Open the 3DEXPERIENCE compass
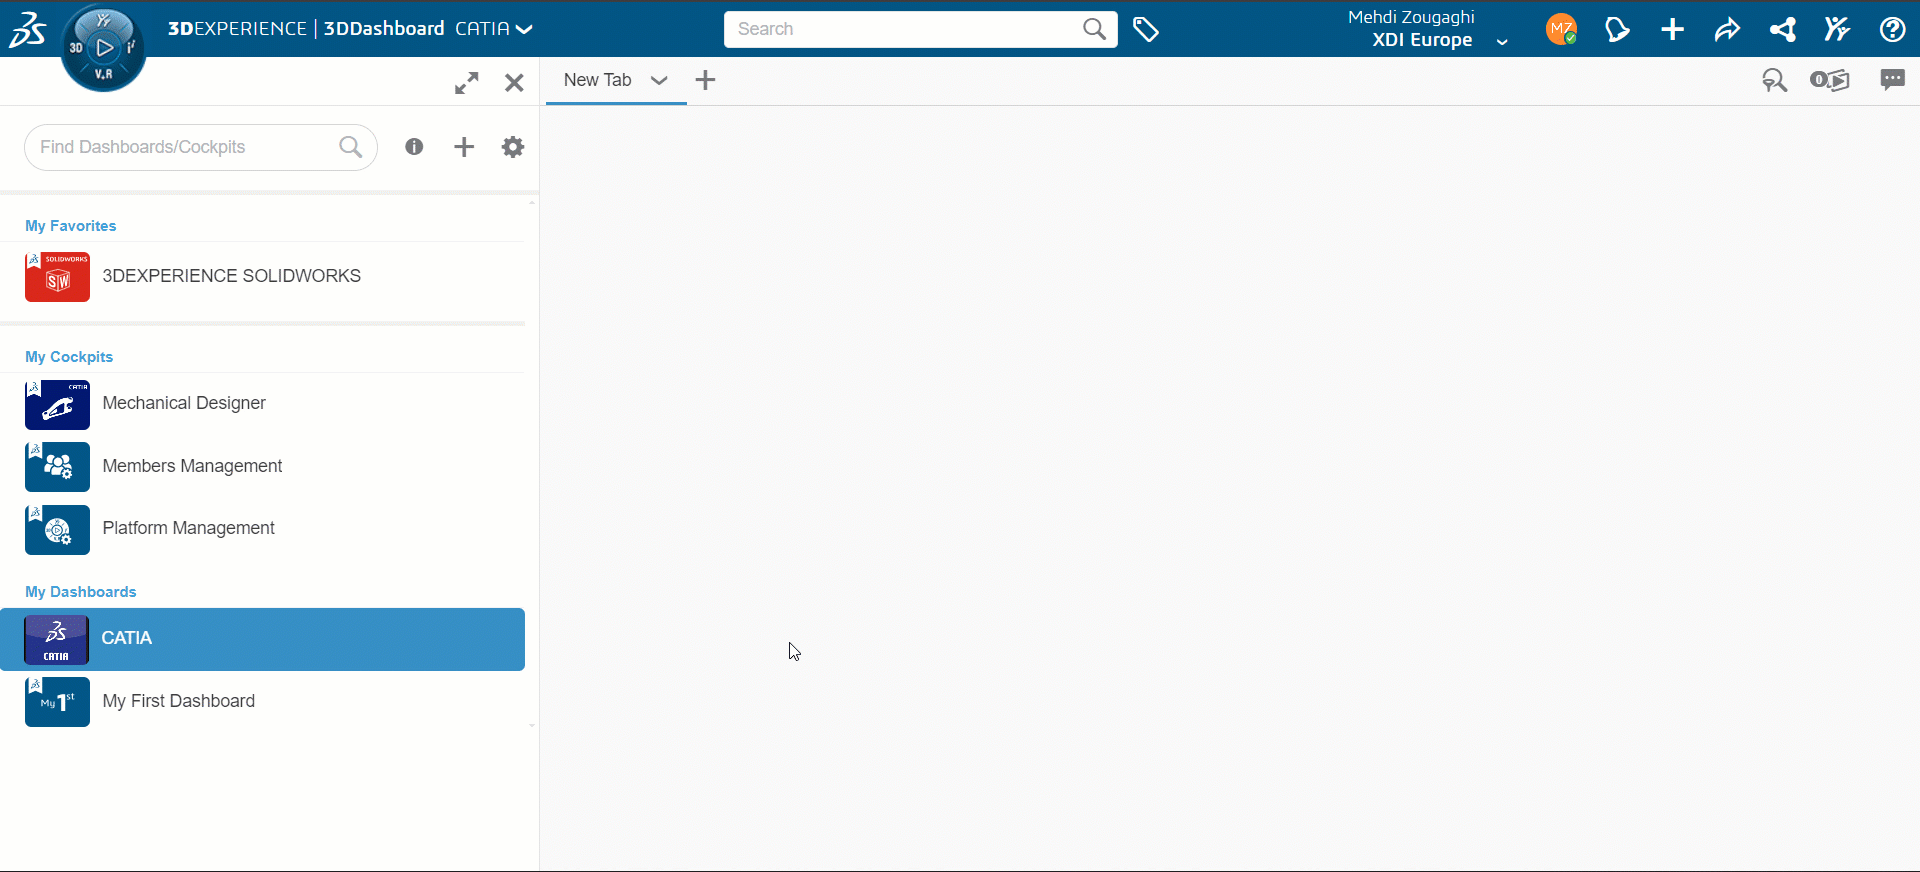The height and width of the screenshot is (872, 1920). coord(103,47)
